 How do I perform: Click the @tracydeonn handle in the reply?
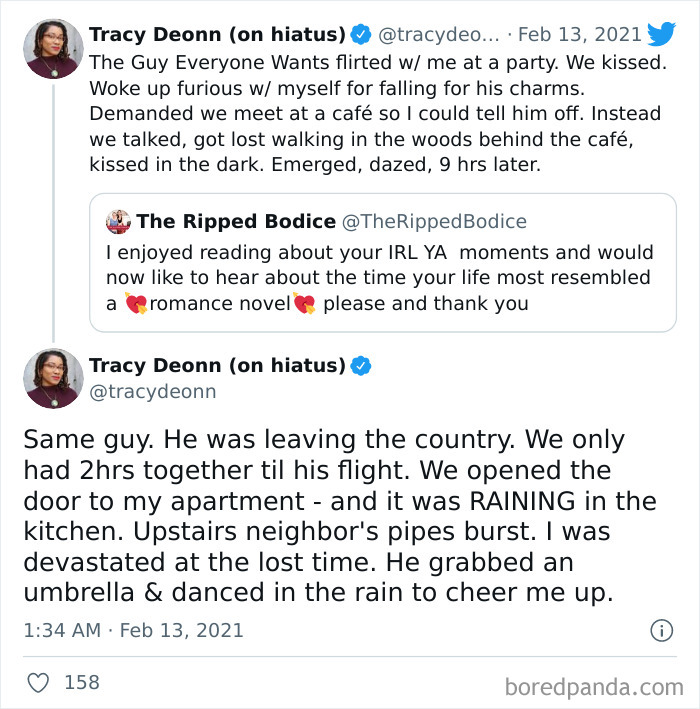click(152, 392)
